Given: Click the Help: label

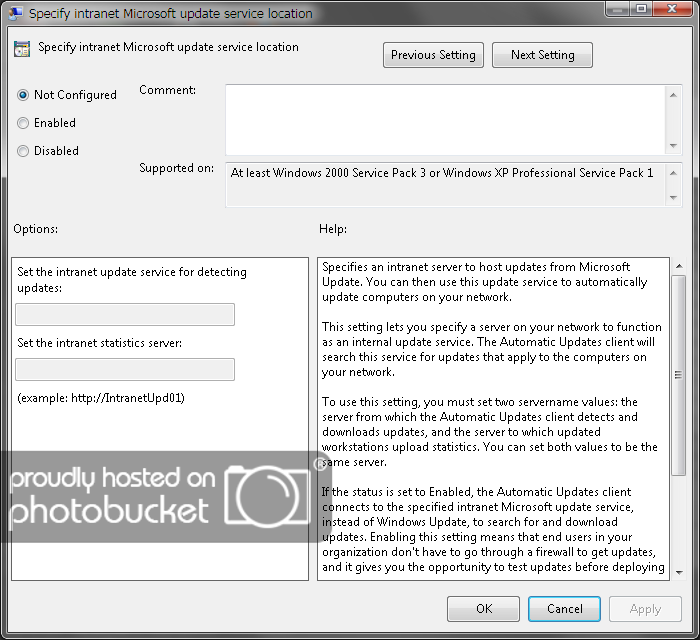Looking at the screenshot, I should (333, 229).
